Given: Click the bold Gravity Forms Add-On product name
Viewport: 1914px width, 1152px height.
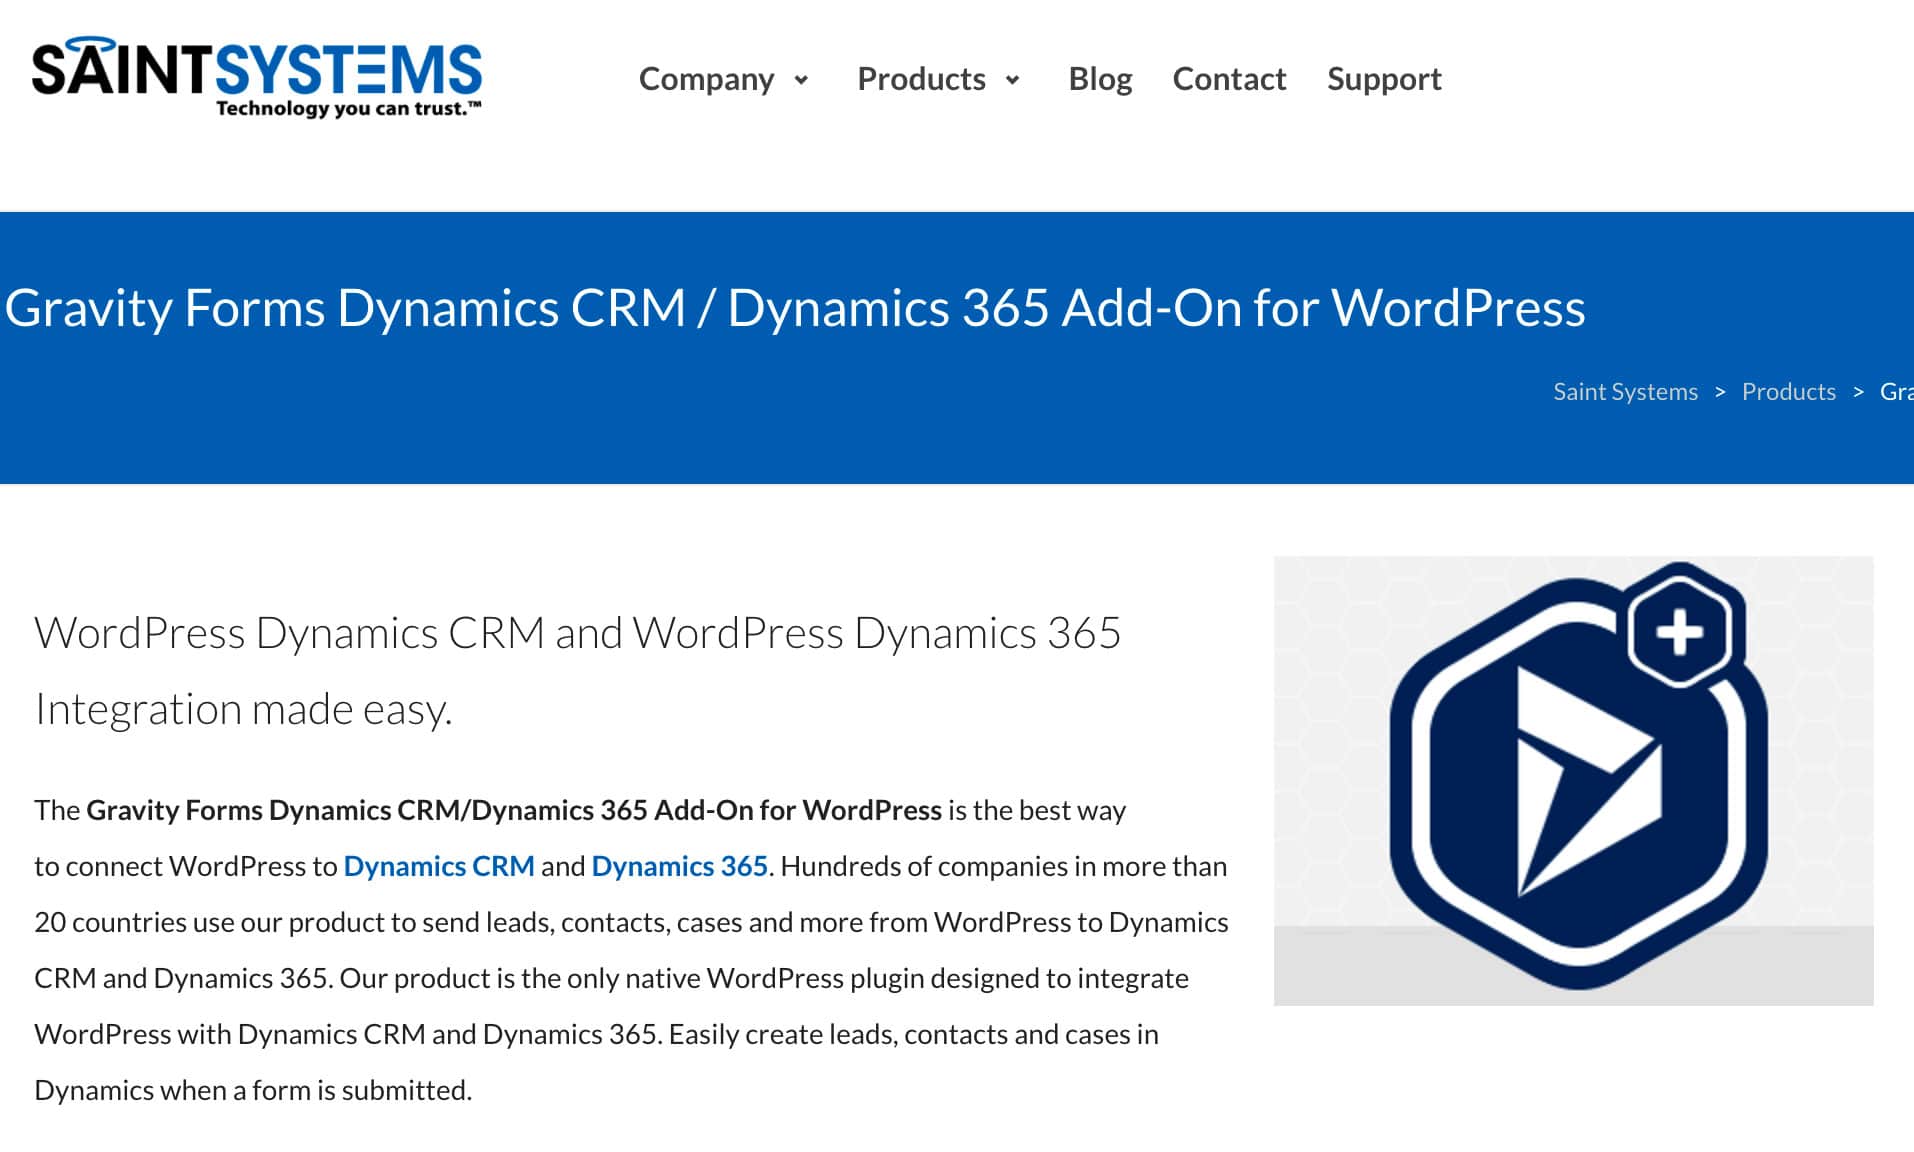Looking at the screenshot, I should tap(514, 810).
